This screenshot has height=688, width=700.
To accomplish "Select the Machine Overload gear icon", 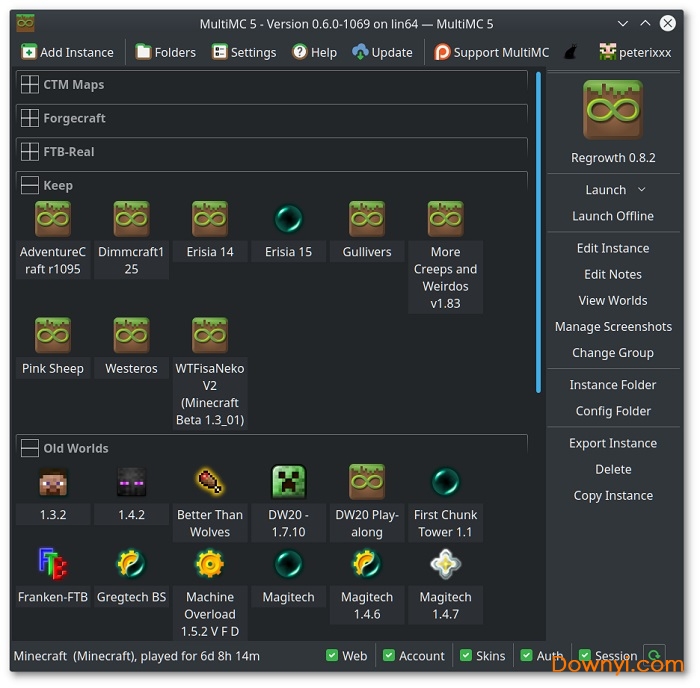I will (x=210, y=564).
